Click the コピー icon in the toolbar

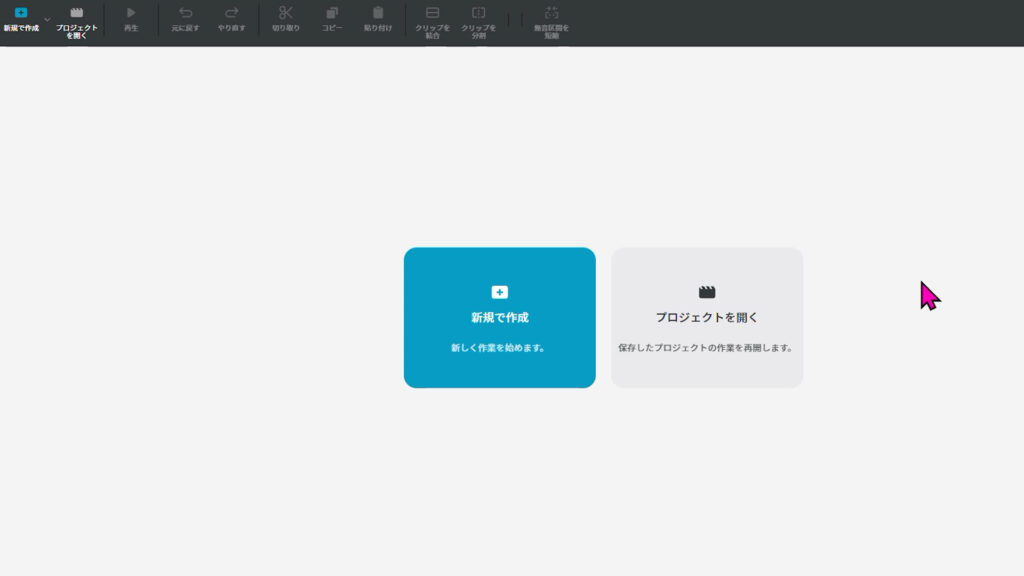click(x=332, y=13)
